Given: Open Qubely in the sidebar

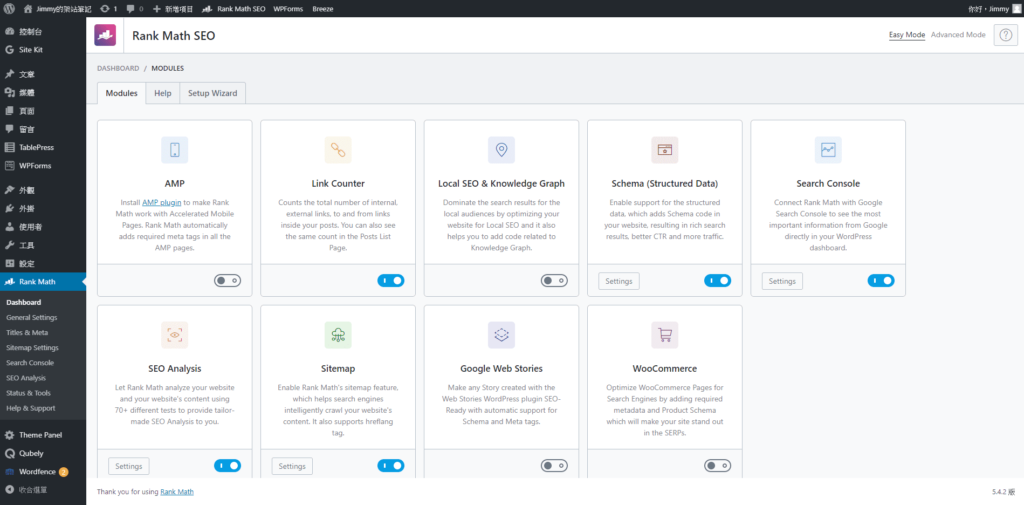Looking at the screenshot, I should click(x=42, y=453).
